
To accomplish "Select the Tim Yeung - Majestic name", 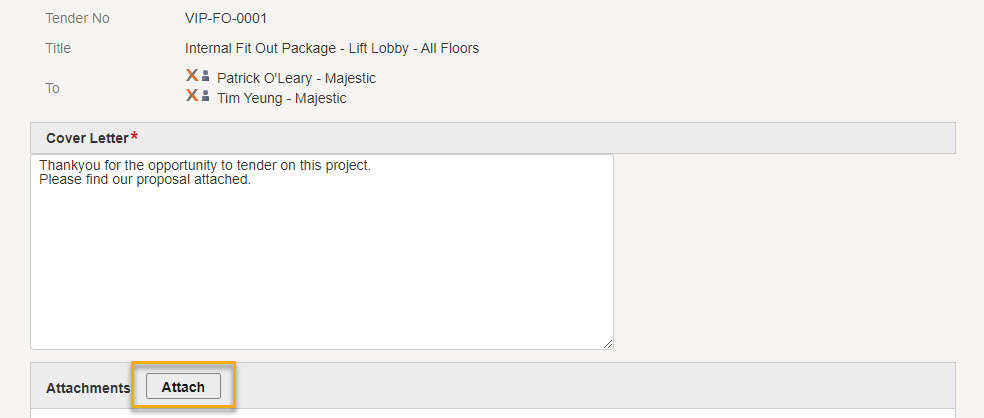I will click(282, 98).
